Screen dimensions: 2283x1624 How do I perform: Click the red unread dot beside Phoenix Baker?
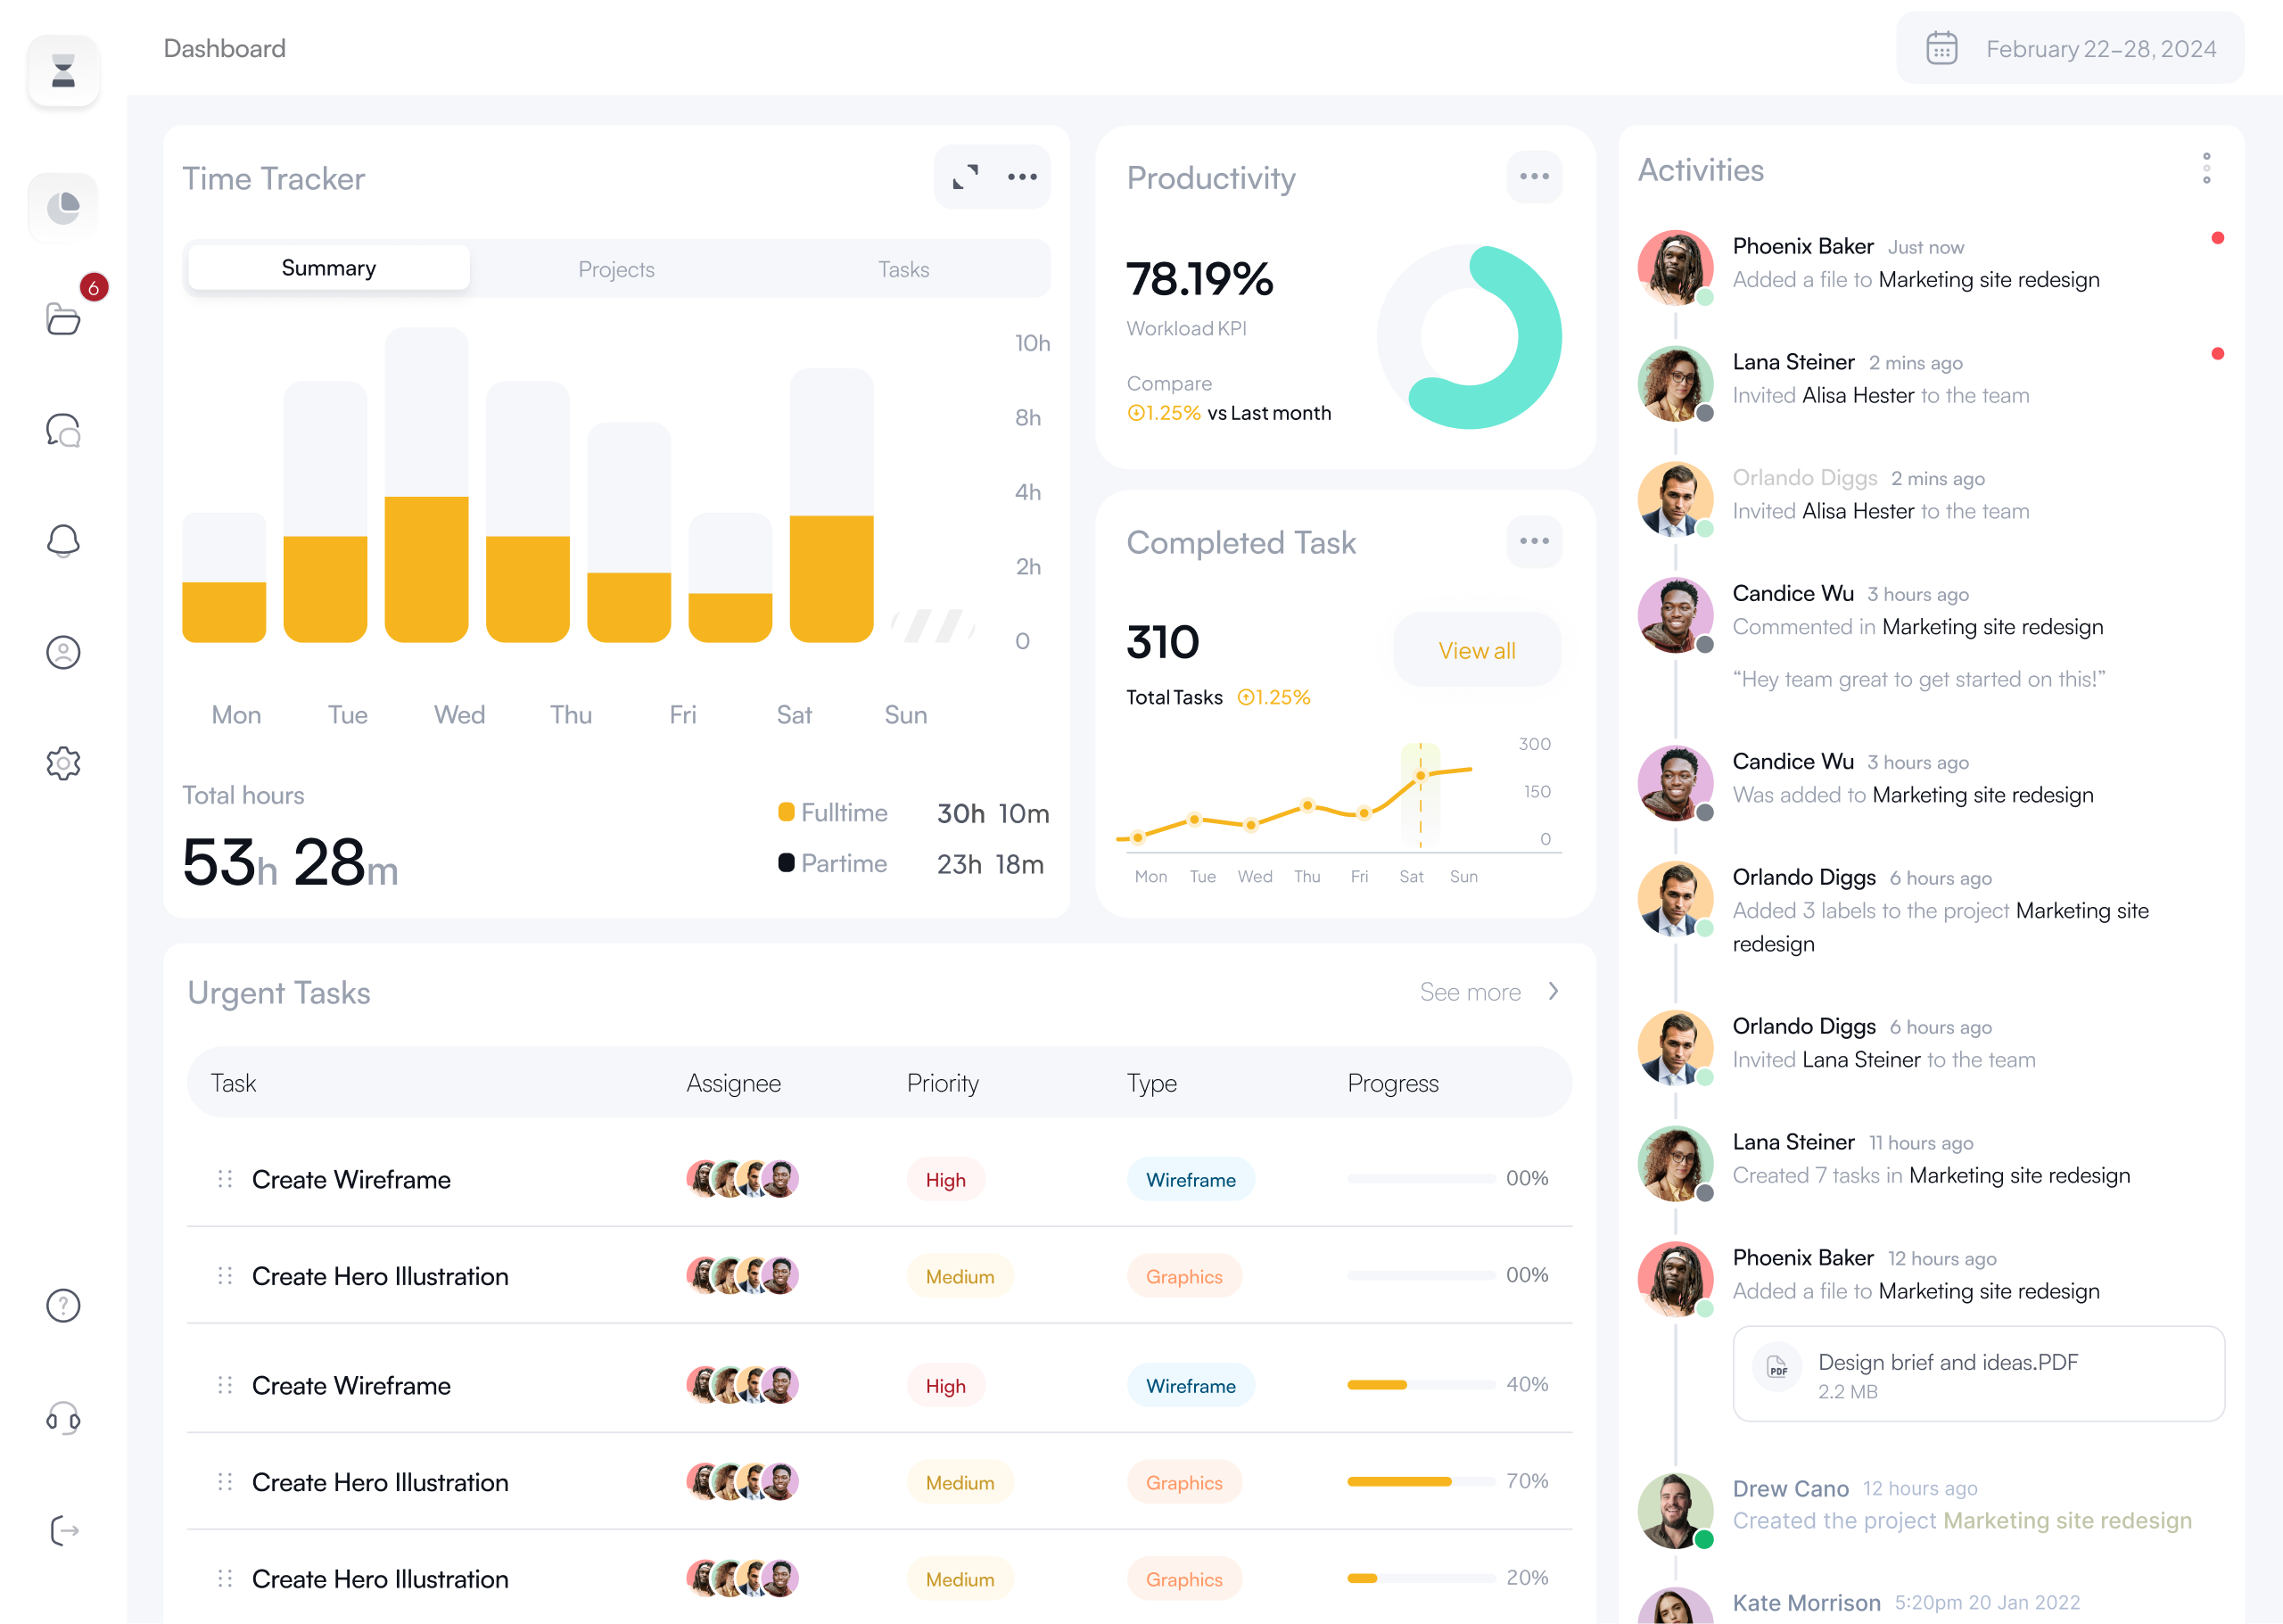coord(2217,238)
